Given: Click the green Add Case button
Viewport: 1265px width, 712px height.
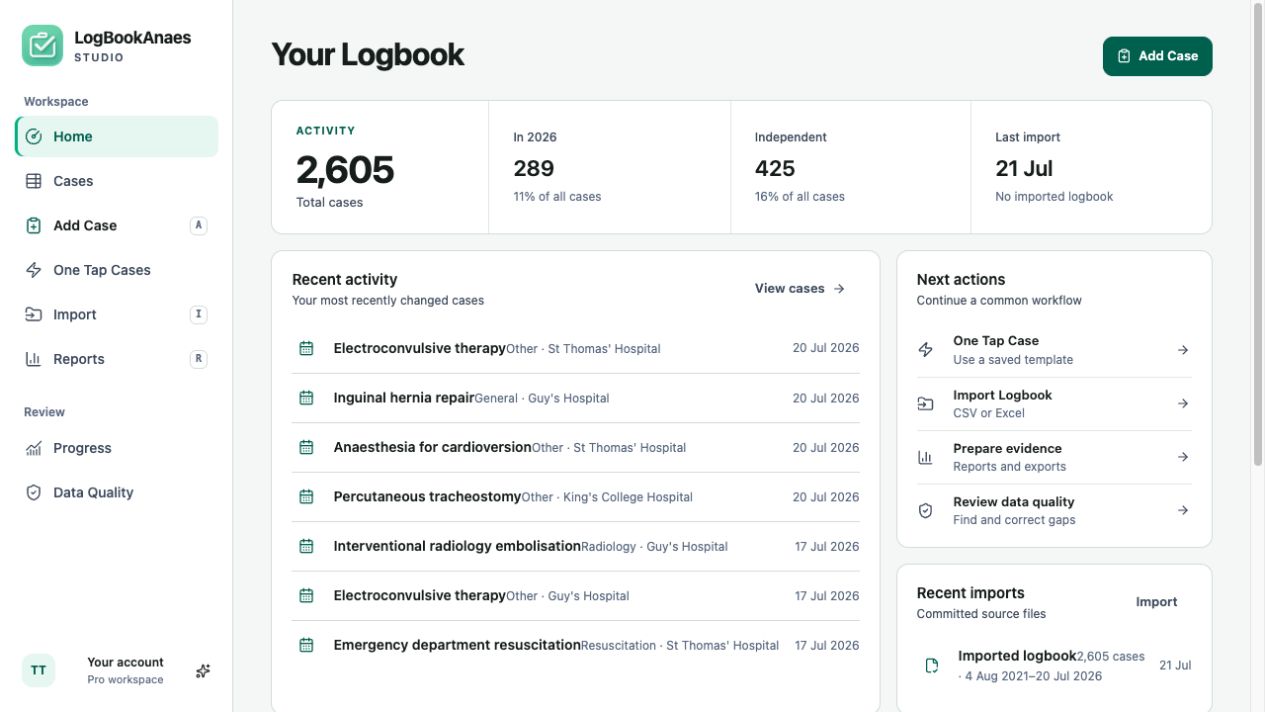Looking at the screenshot, I should pos(1157,56).
